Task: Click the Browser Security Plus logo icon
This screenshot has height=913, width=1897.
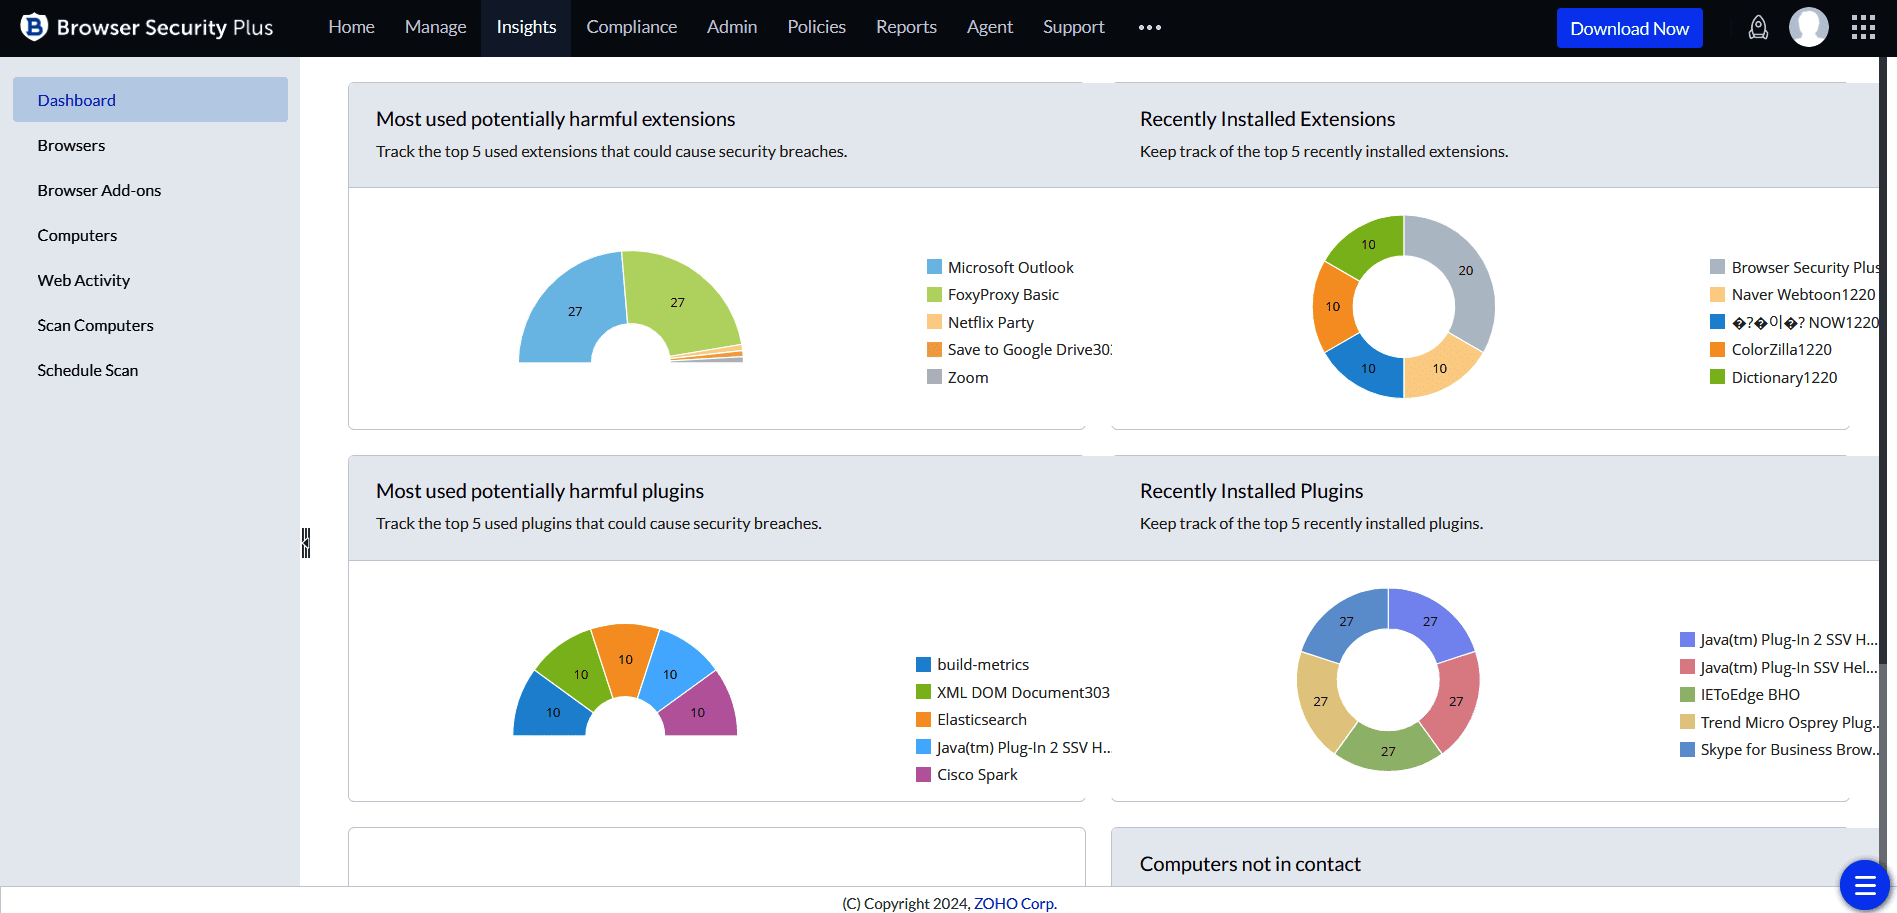Action: pyautogui.click(x=34, y=27)
